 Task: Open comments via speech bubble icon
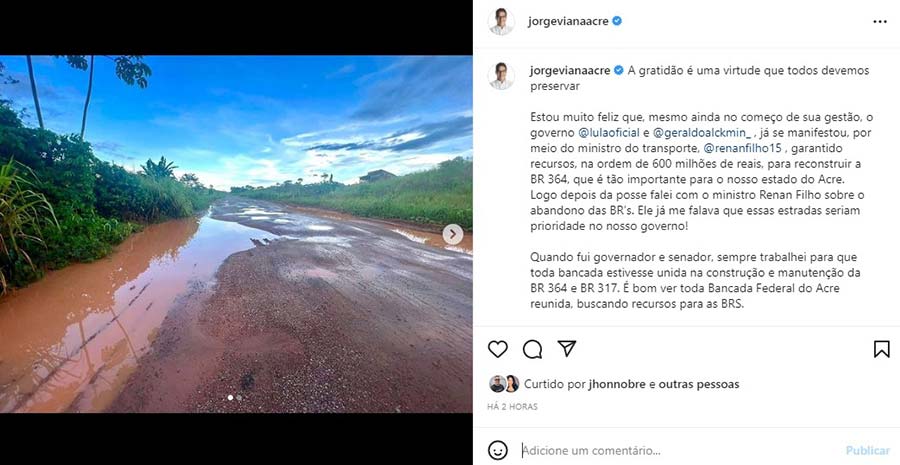tap(532, 349)
